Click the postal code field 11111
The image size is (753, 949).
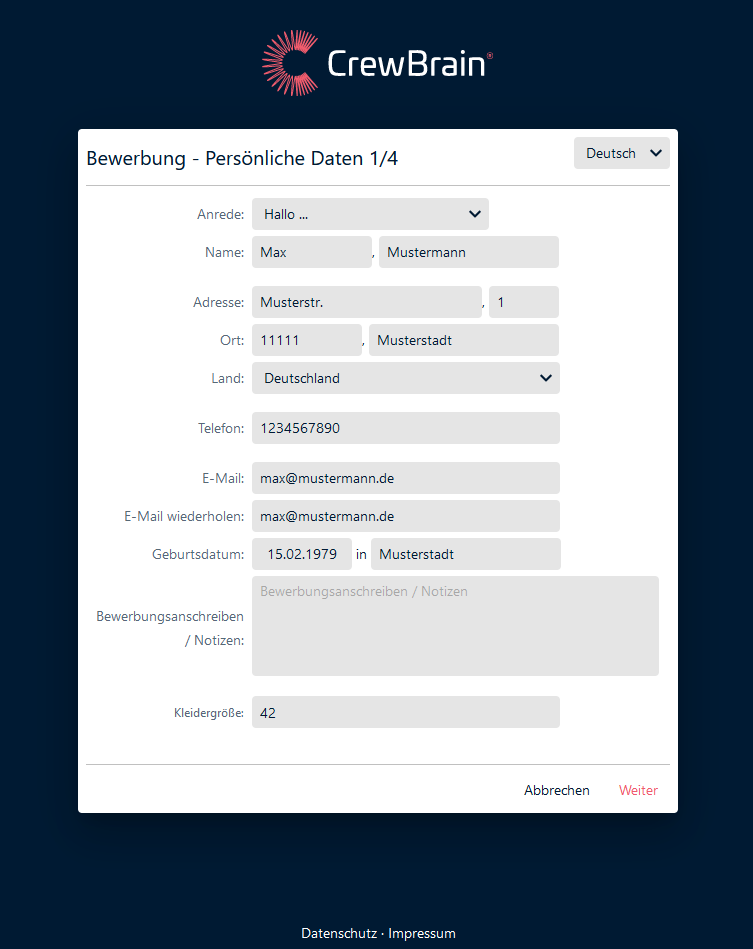(306, 340)
